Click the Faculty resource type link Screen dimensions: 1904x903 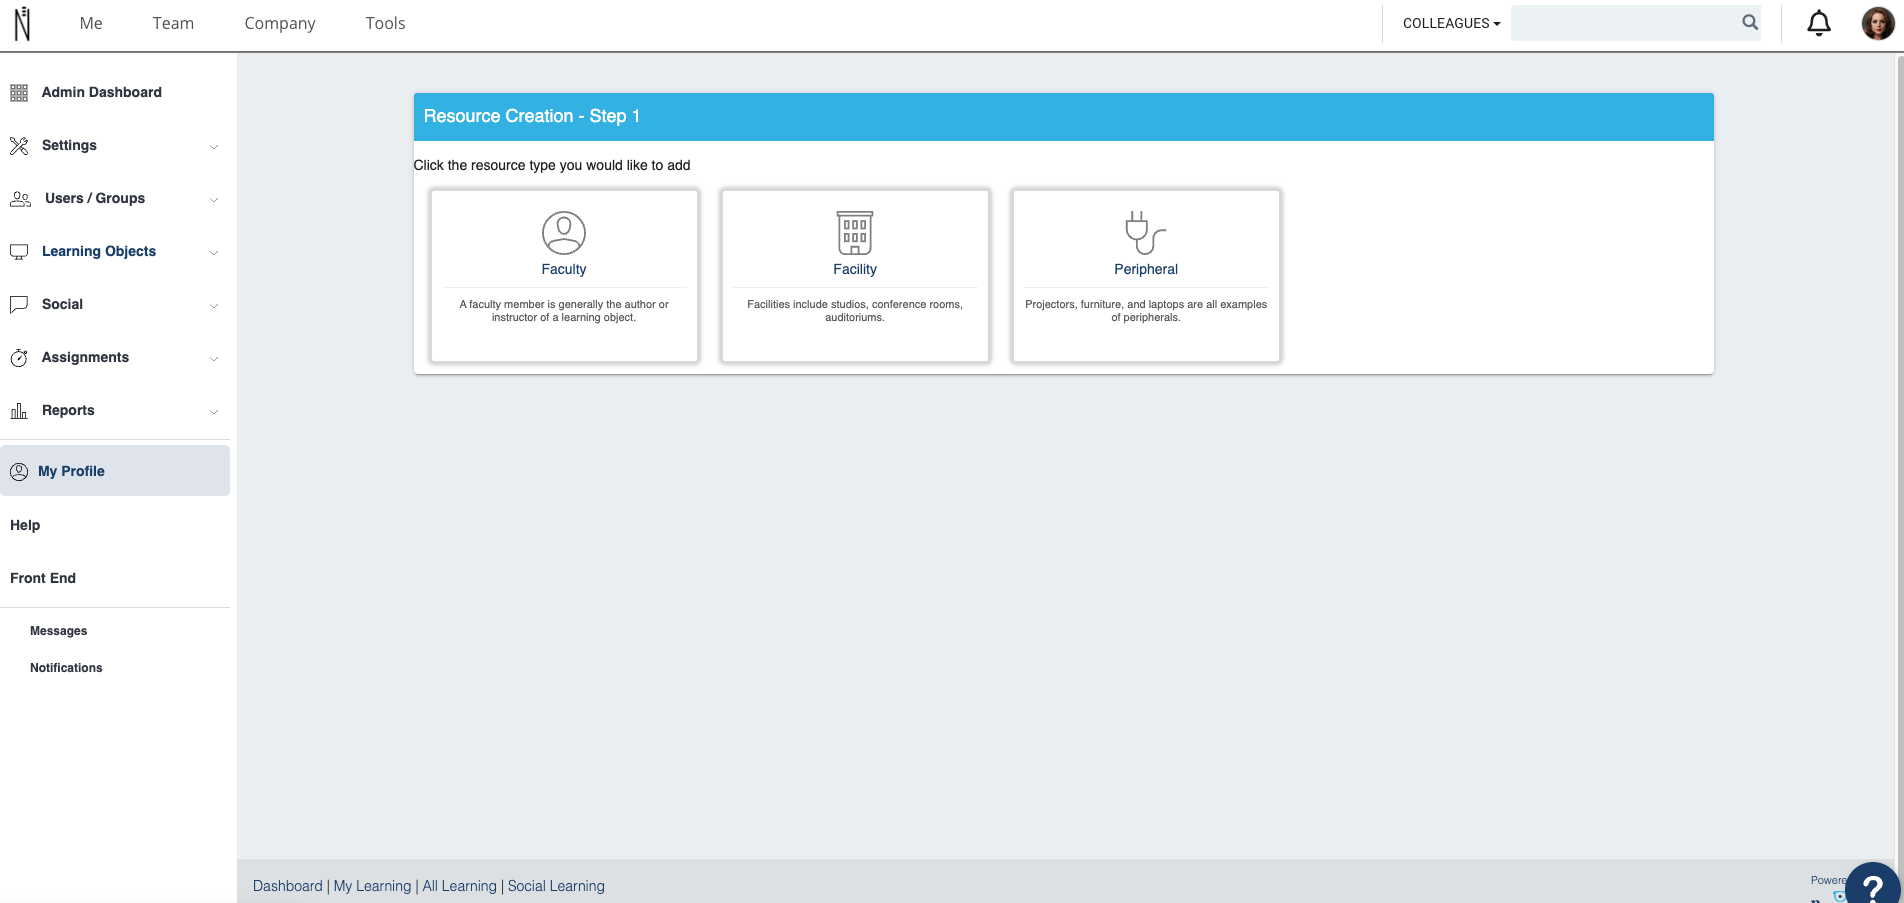coord(564,269)
